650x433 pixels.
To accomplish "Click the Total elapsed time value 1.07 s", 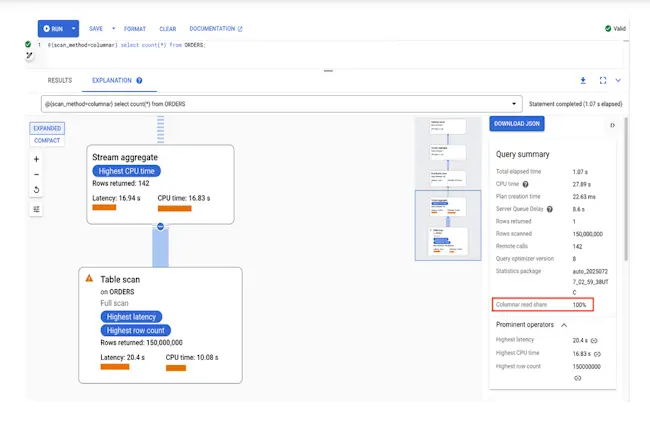I will tap(580, 172).
